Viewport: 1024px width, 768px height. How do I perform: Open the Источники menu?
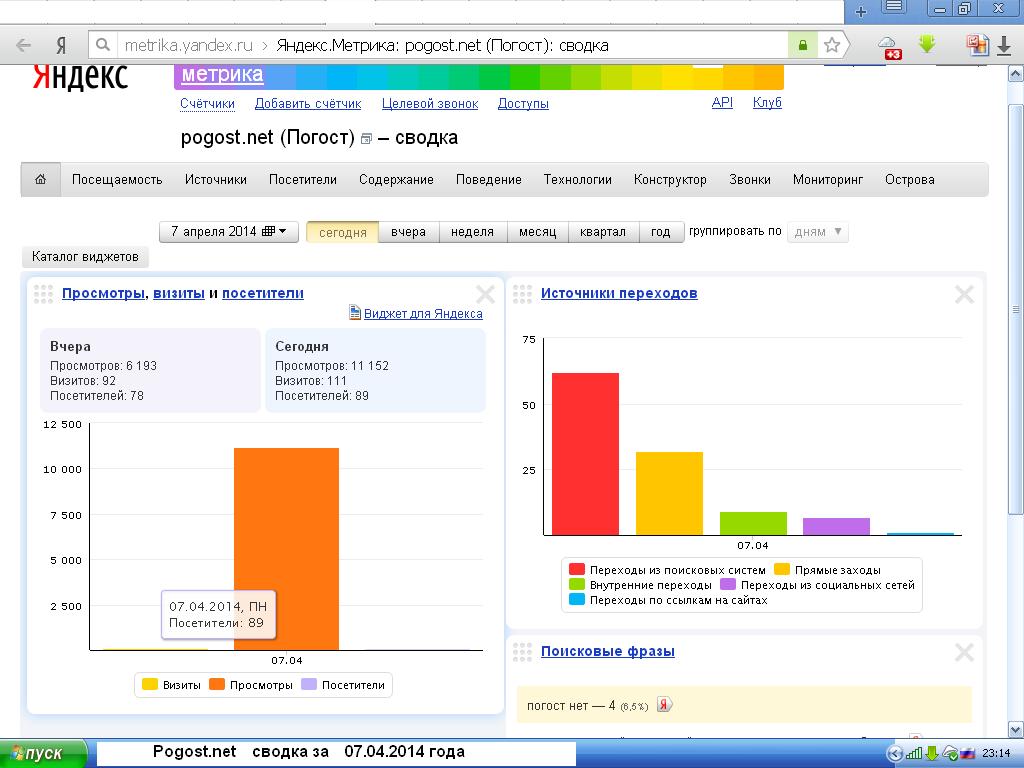(216, 180)
